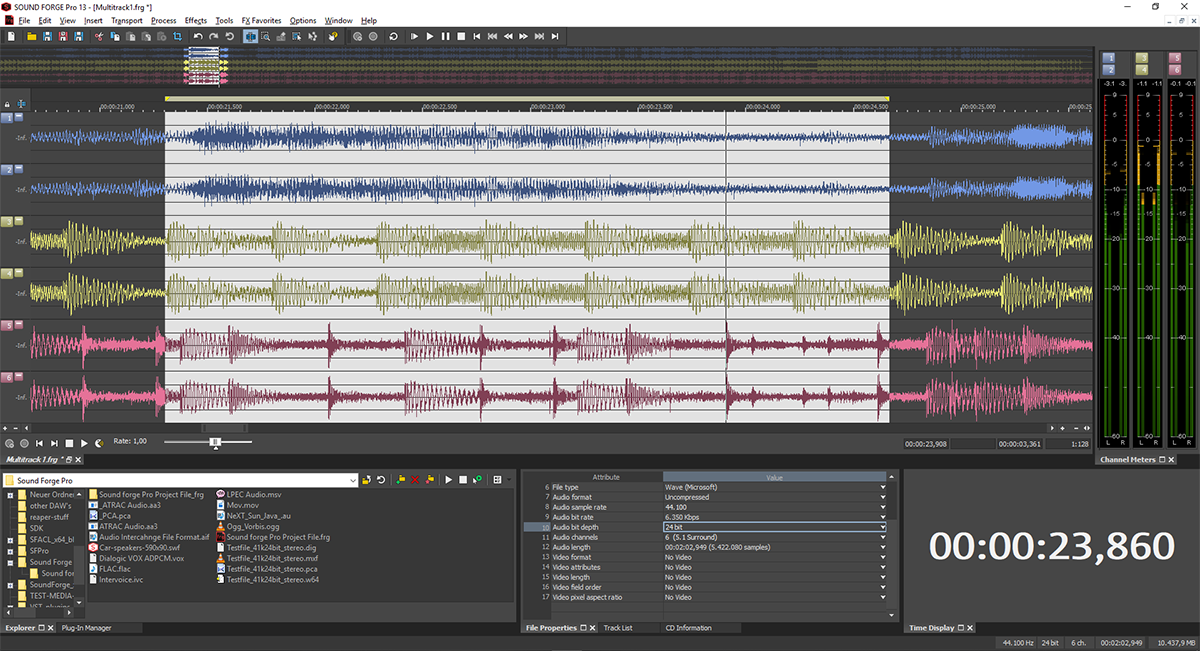Click the Redo arrow in the main toolbar
Viewport: 1200px width, 651px height.
pyautogui.click(x=214, y=36)
